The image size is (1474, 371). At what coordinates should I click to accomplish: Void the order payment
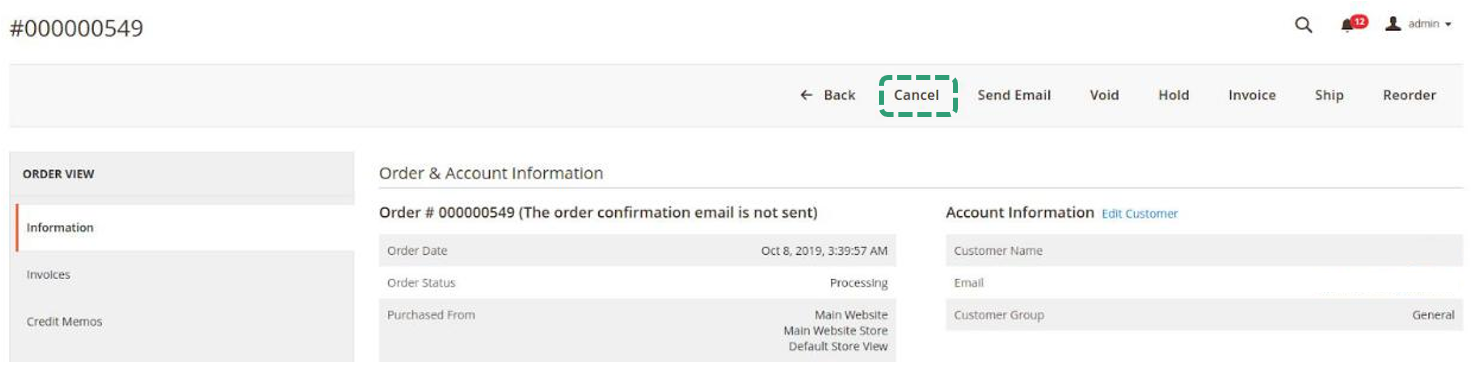1104,95
